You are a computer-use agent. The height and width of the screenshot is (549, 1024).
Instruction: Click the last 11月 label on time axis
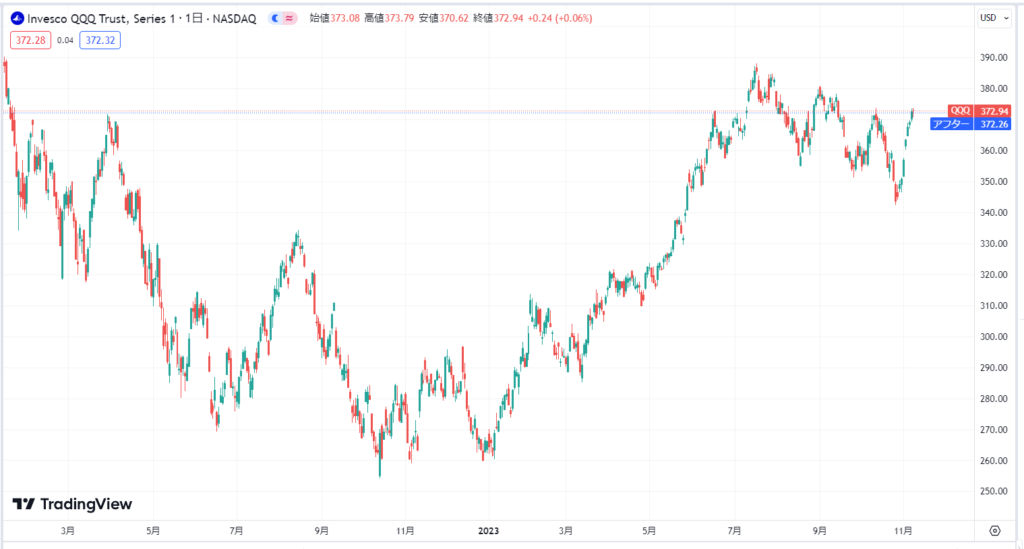903,531
